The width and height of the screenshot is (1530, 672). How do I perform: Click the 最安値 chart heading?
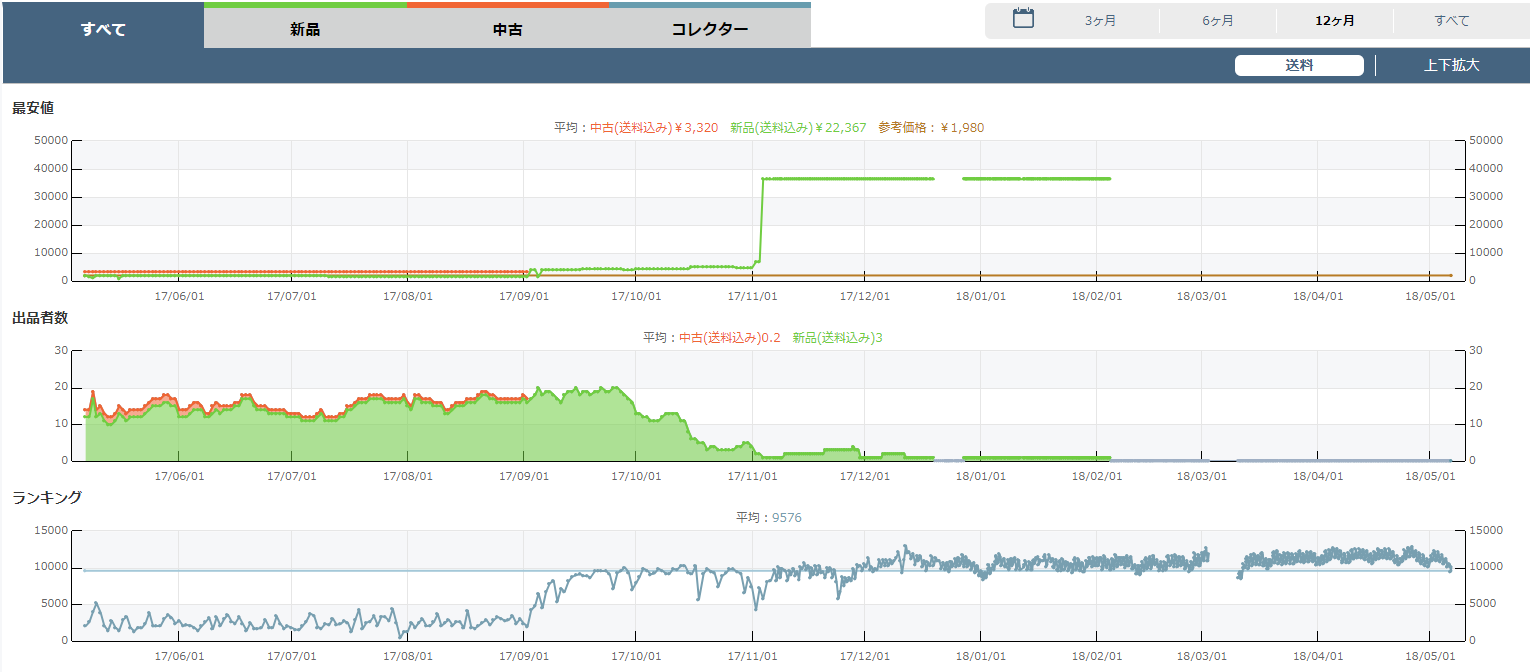(33, 108)
